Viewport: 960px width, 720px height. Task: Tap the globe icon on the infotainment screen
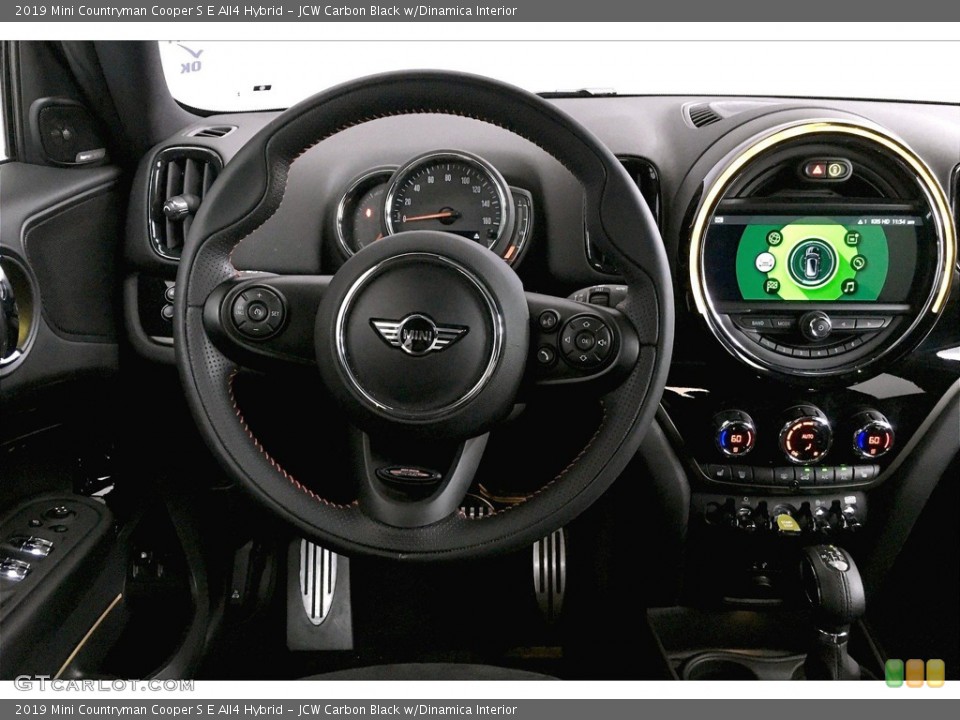[774, 238]
